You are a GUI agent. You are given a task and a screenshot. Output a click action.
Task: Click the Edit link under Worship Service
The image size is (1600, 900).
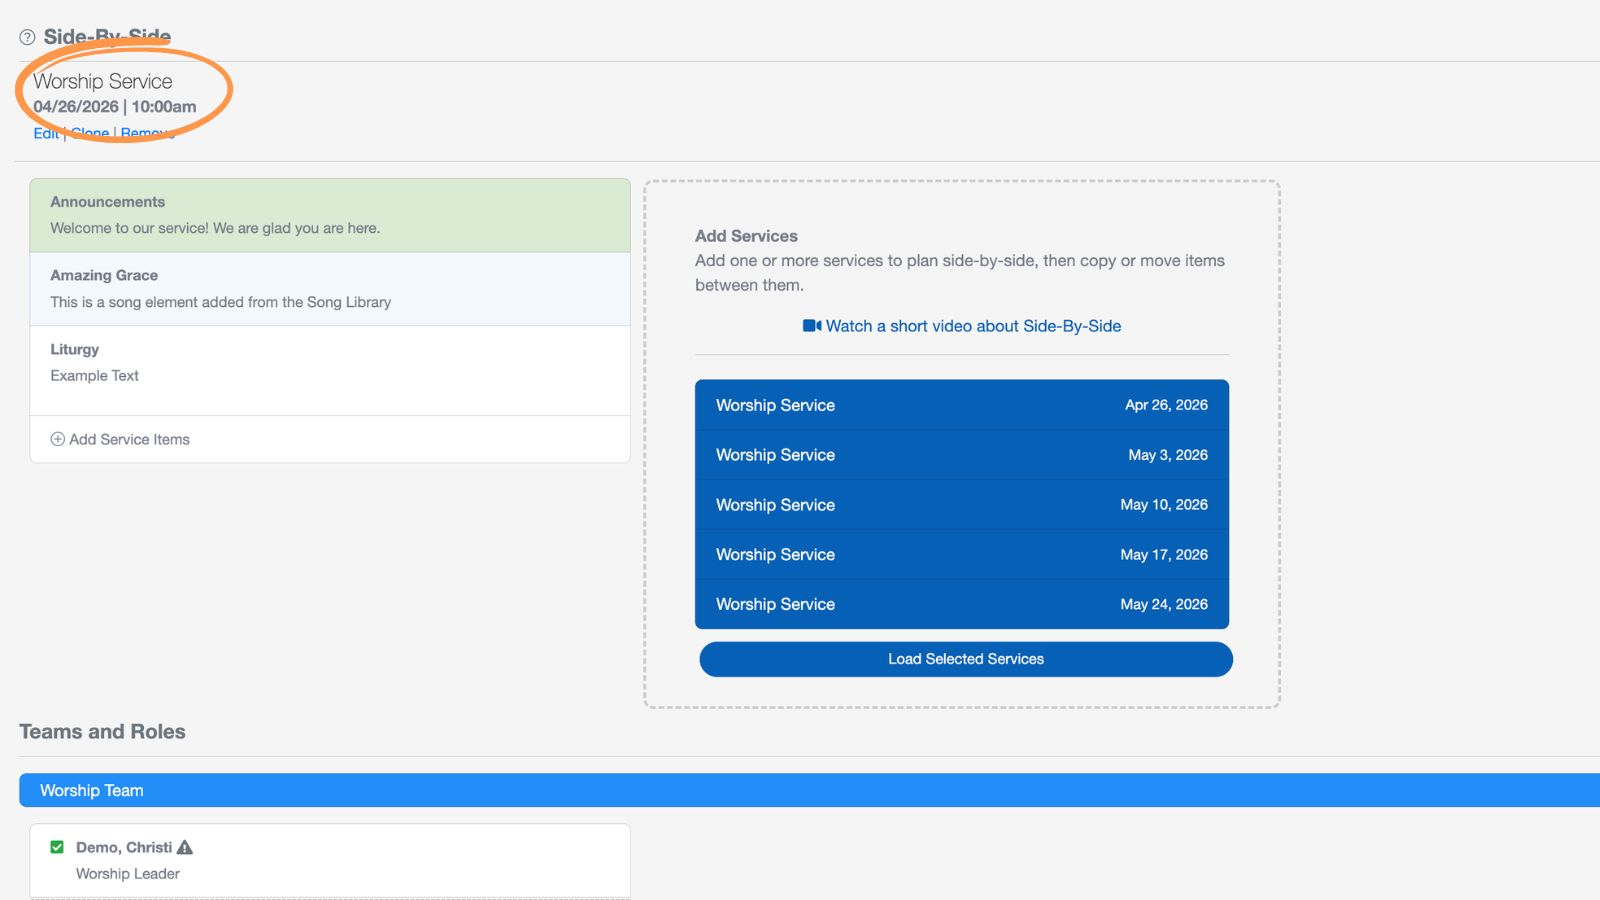[x=45, y=132]
